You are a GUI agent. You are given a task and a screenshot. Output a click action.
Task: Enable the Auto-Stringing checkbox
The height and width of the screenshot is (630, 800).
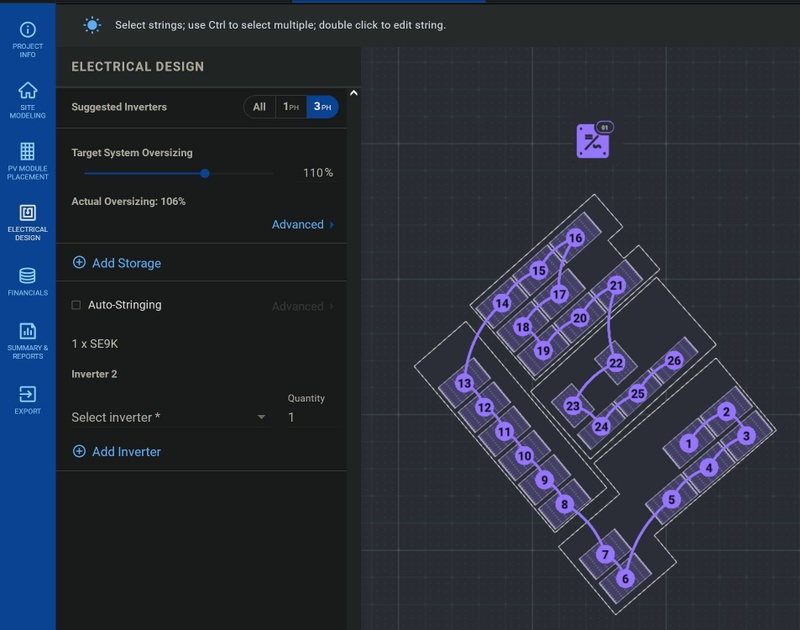tap(76, 305)
